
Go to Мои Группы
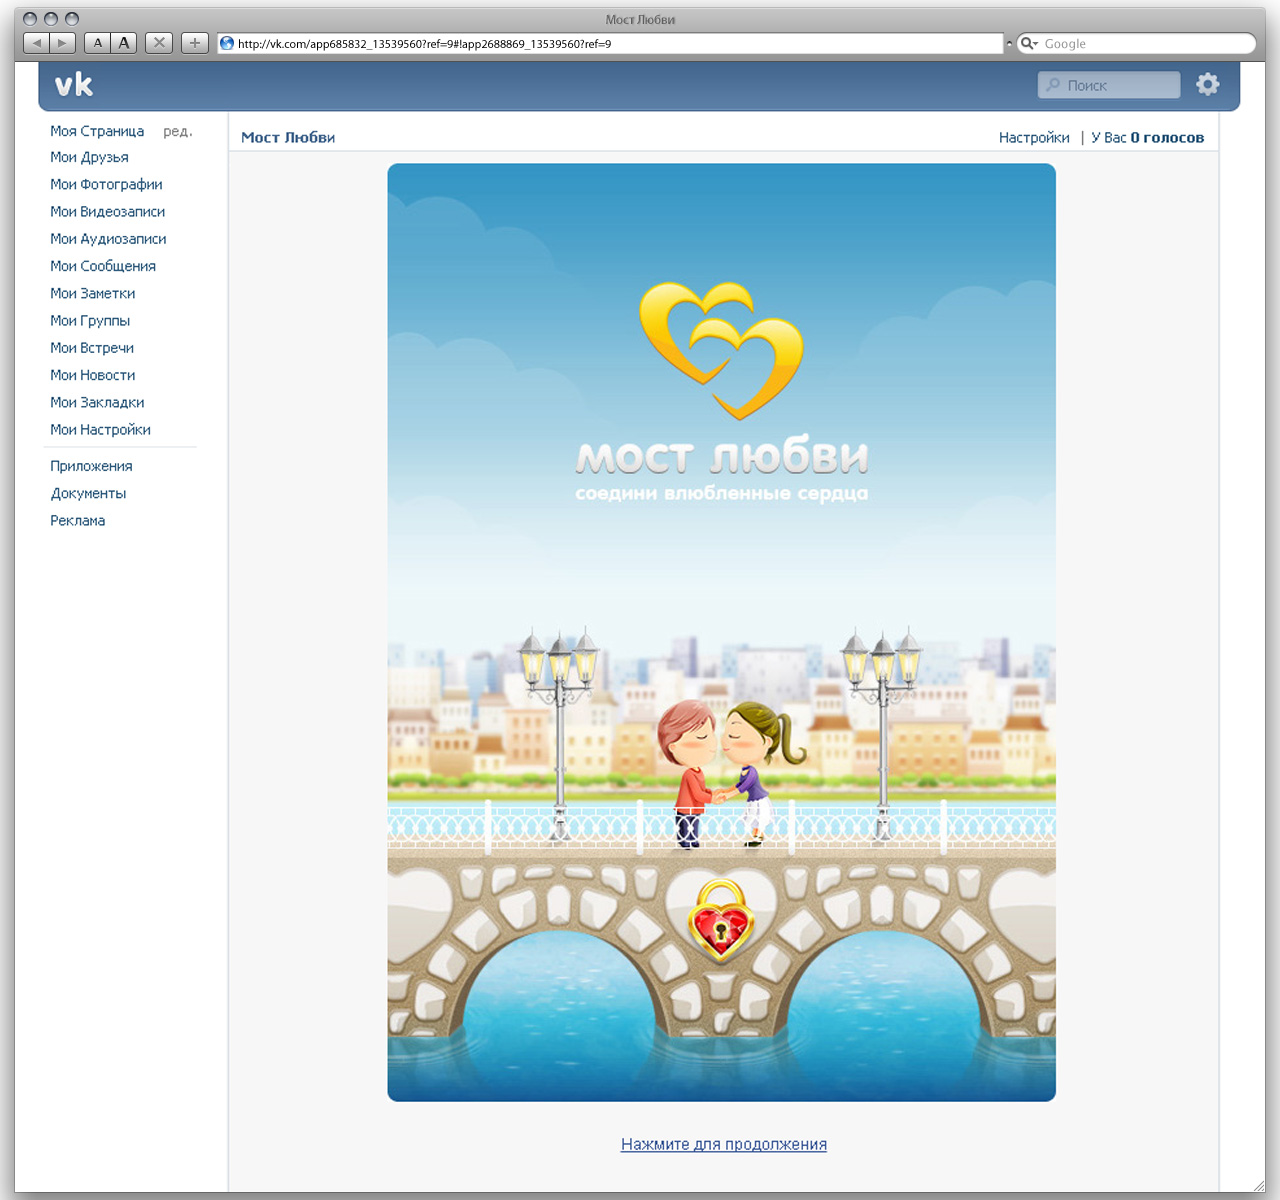coord(90,320)
